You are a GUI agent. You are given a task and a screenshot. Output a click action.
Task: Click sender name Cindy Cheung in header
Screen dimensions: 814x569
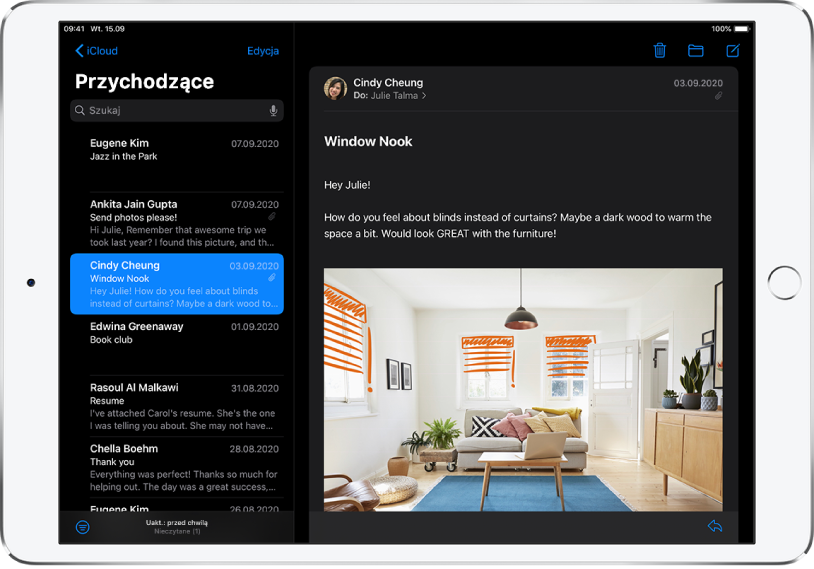[x=388, y=83]
